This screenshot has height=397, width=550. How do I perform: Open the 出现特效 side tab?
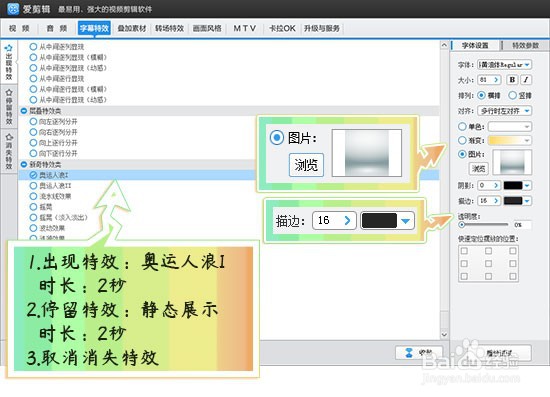tap(9, 62)
